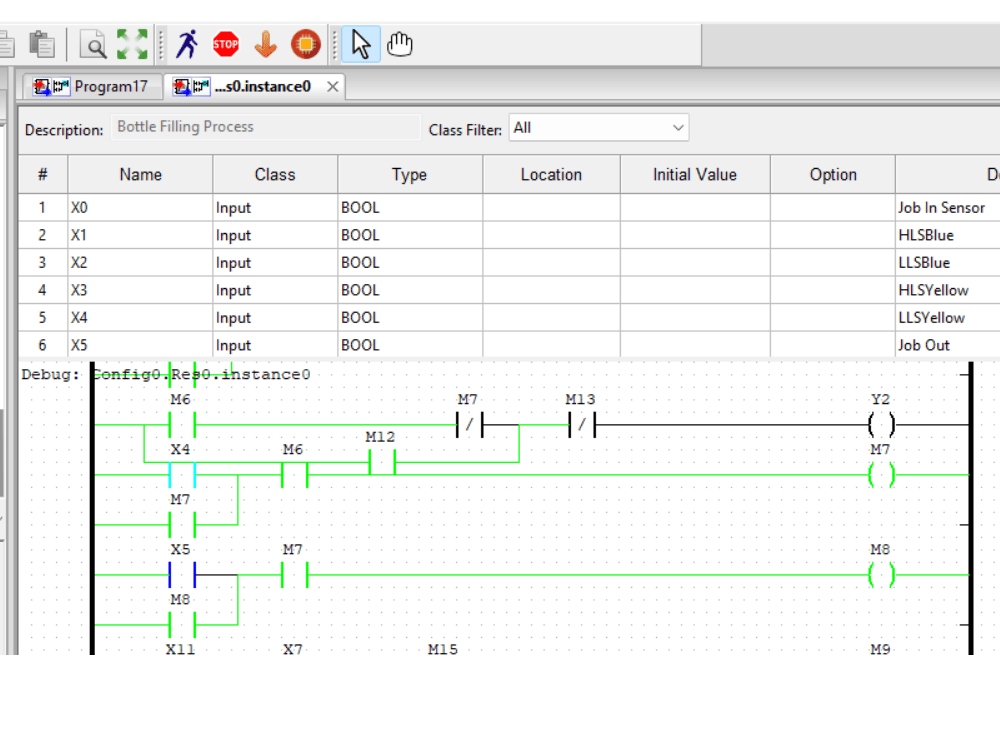Select the arrow selection tool
Image resolution: width=1000 pixels, height=750 pixels.
point(360,43)
